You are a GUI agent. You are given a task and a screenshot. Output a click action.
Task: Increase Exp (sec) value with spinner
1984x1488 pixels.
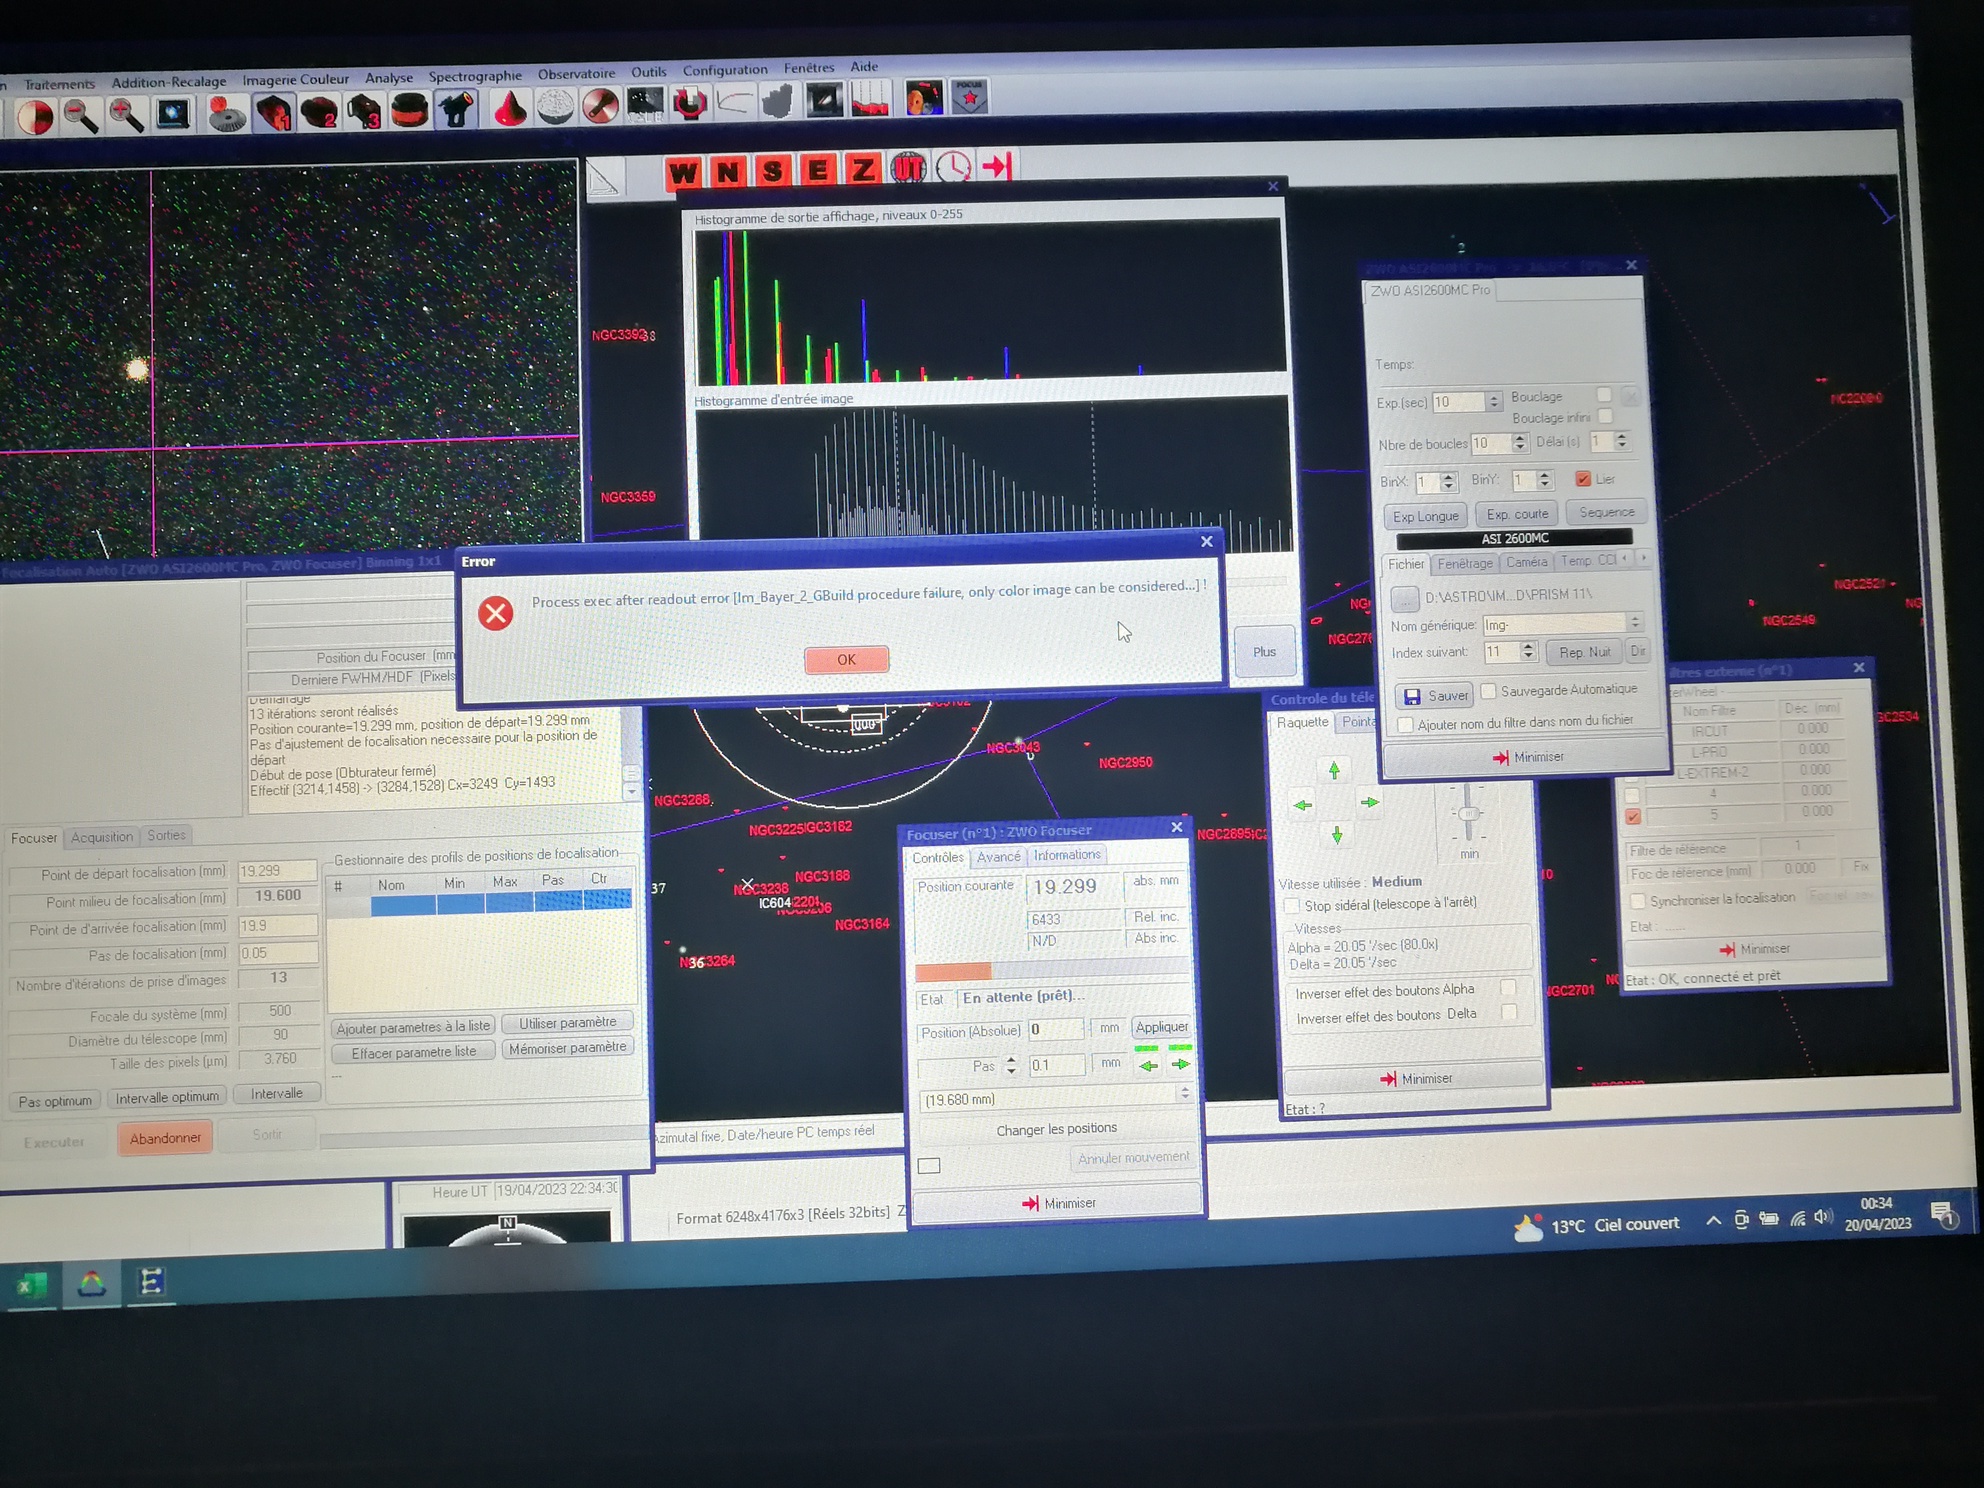click(1494, 397)
